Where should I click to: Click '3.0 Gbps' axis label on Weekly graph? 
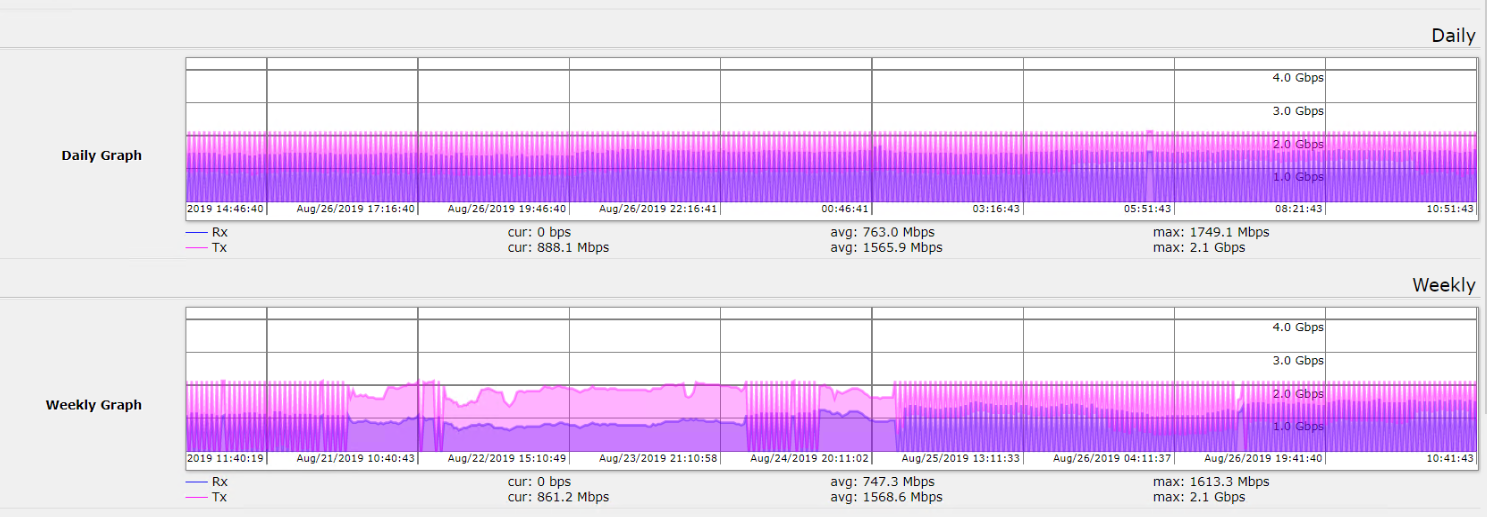(x=1298, y=360)
